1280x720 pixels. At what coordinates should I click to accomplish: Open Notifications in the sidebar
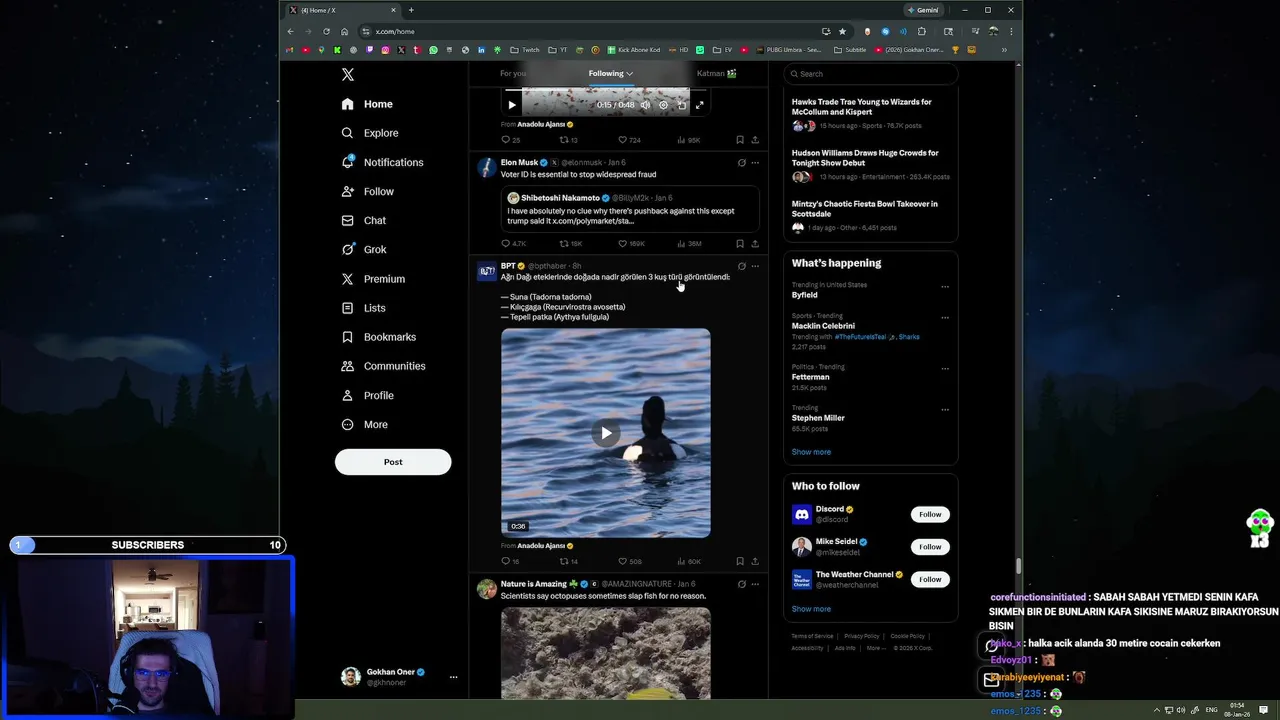tap(382, 162)
